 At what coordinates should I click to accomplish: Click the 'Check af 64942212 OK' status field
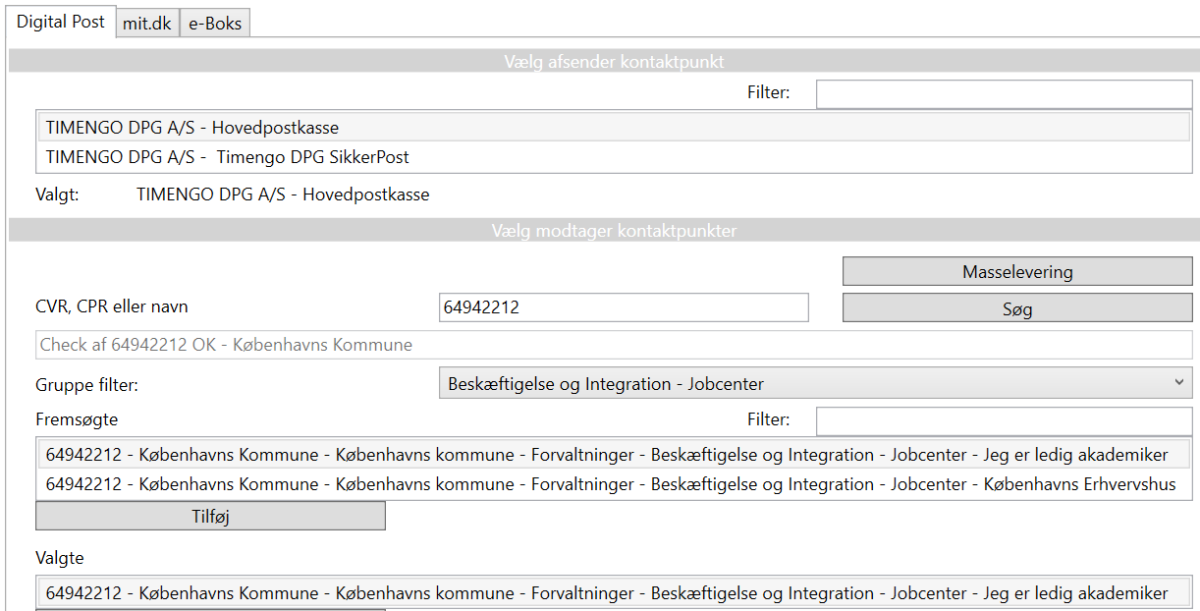pos(613,345)
